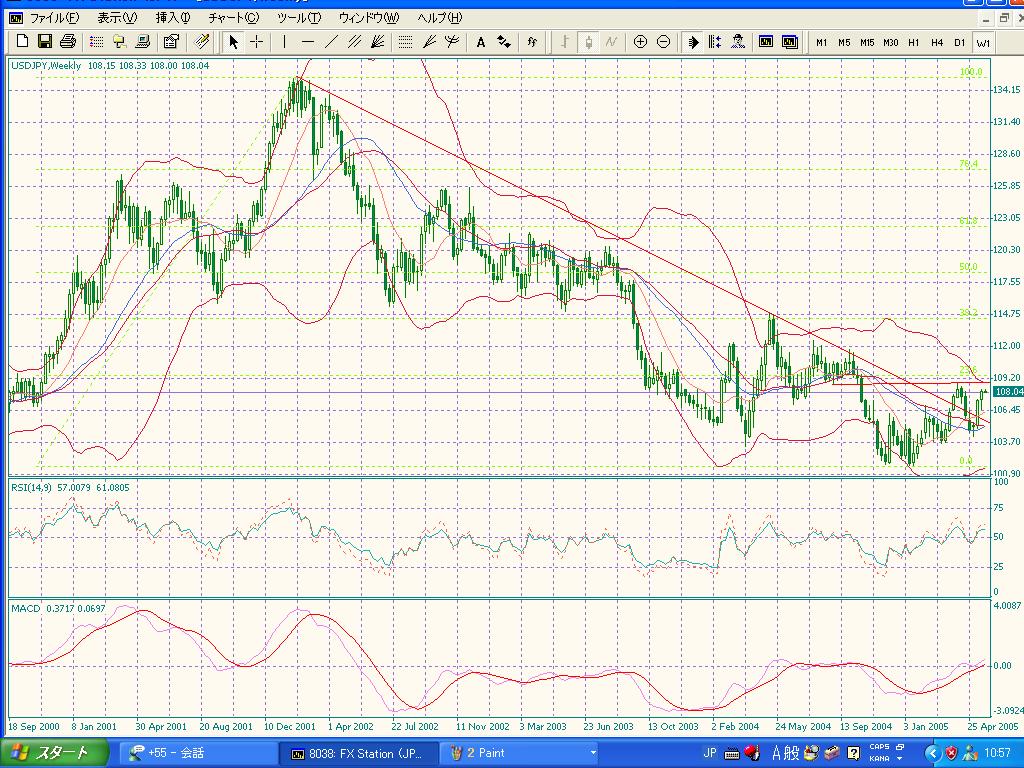1024x768 pixels.
Task: Click the Print chart icon
Action: [x=67, y=41]
